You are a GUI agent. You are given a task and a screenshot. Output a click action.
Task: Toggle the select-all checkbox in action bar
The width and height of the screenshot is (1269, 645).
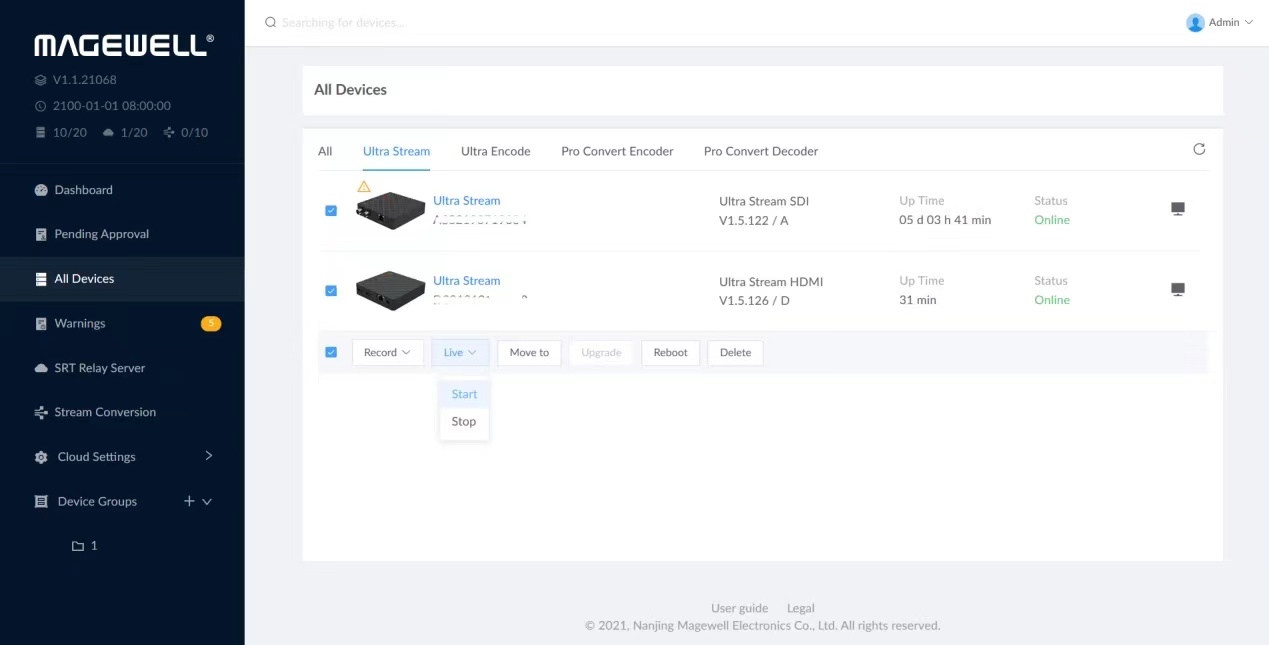[331, 352]
